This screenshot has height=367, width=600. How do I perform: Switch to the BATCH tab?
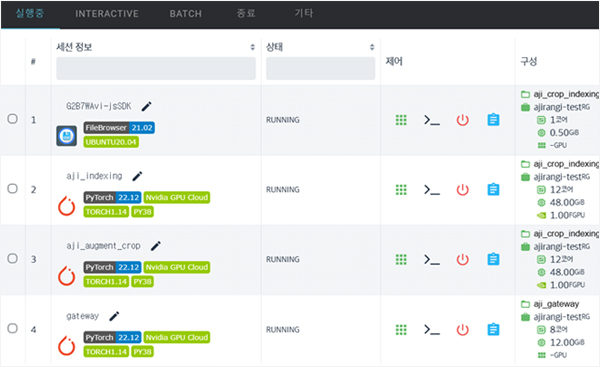click(x=186, y=14)
